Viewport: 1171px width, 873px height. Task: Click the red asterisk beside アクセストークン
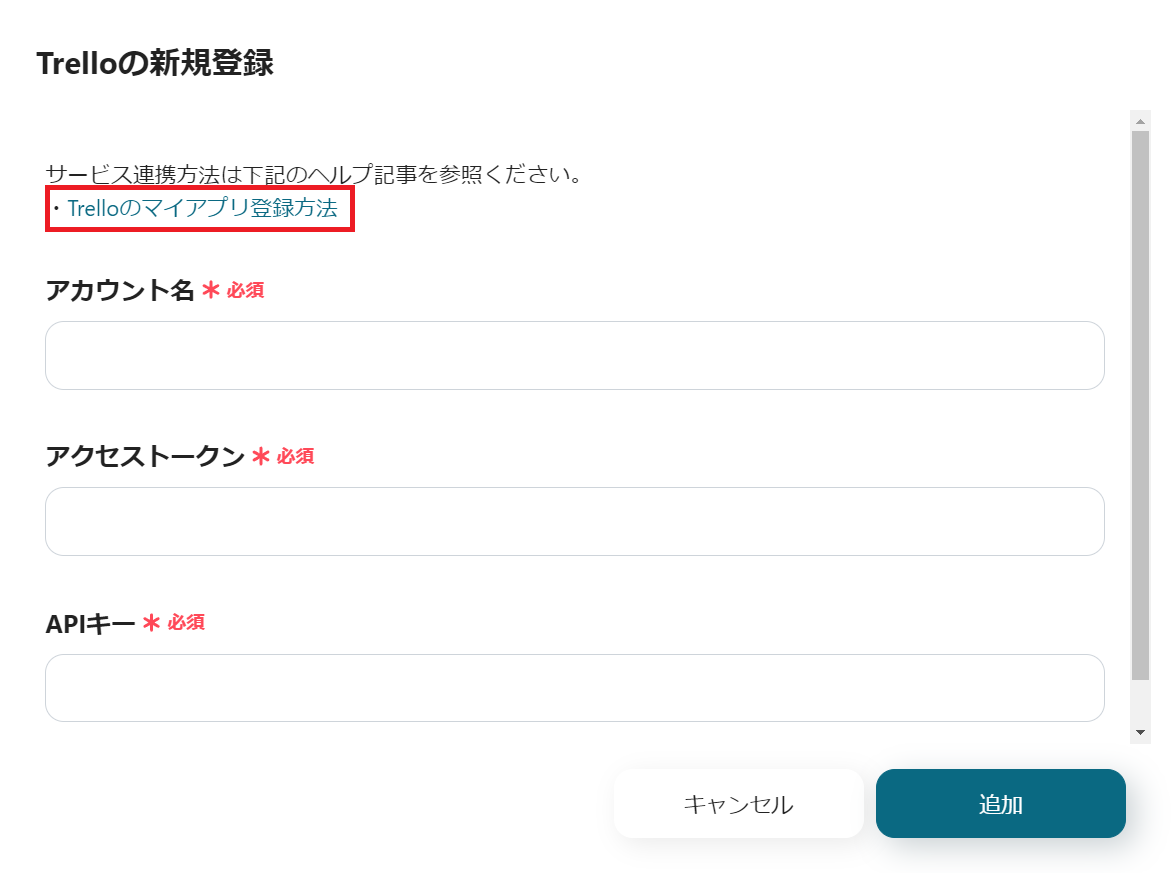(x=260, y=457)
